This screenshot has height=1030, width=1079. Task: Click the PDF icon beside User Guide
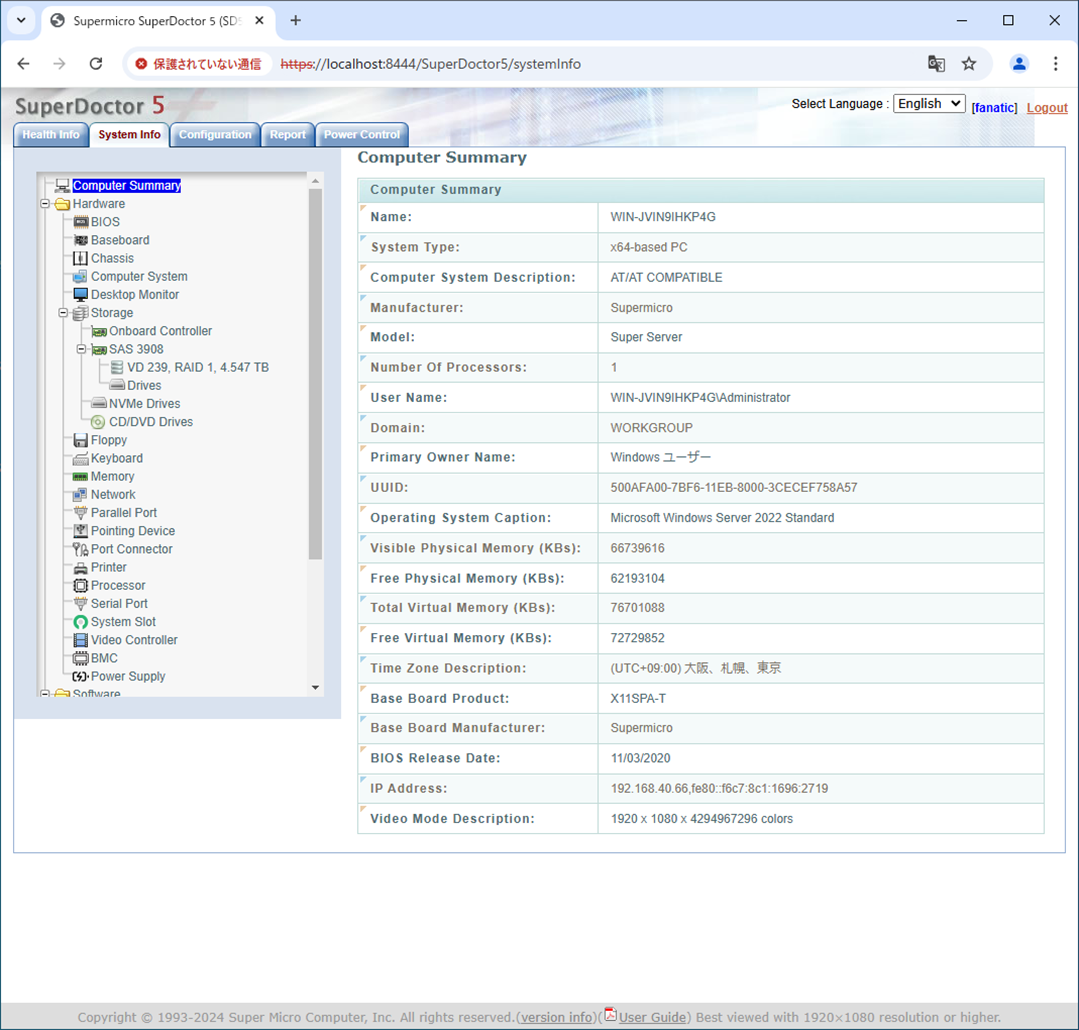pos(610,1015)
